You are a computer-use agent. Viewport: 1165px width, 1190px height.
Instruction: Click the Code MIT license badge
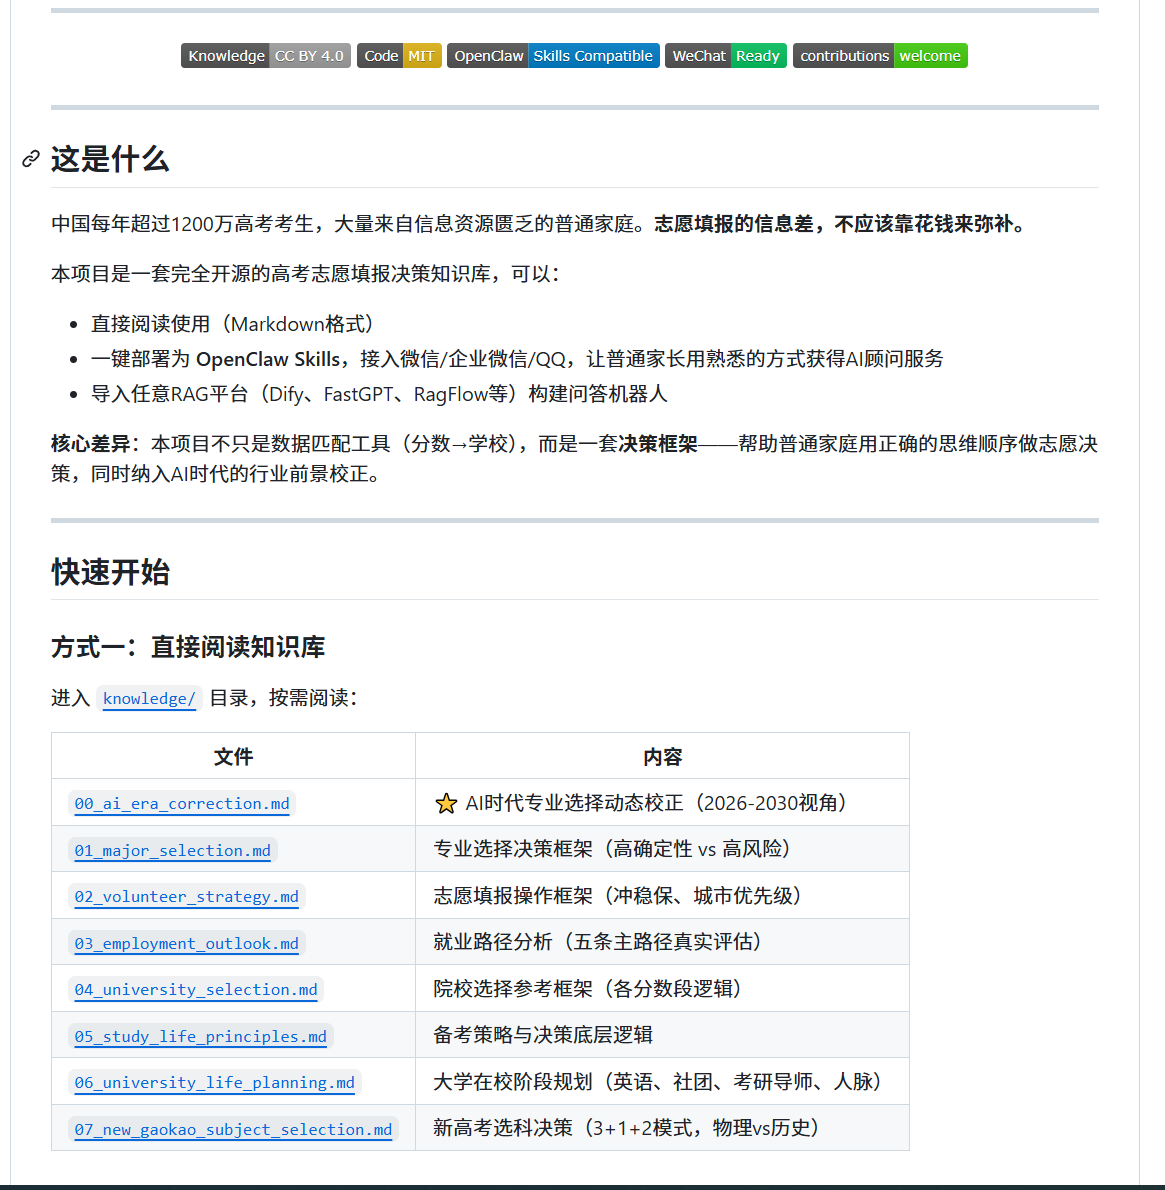399,56
